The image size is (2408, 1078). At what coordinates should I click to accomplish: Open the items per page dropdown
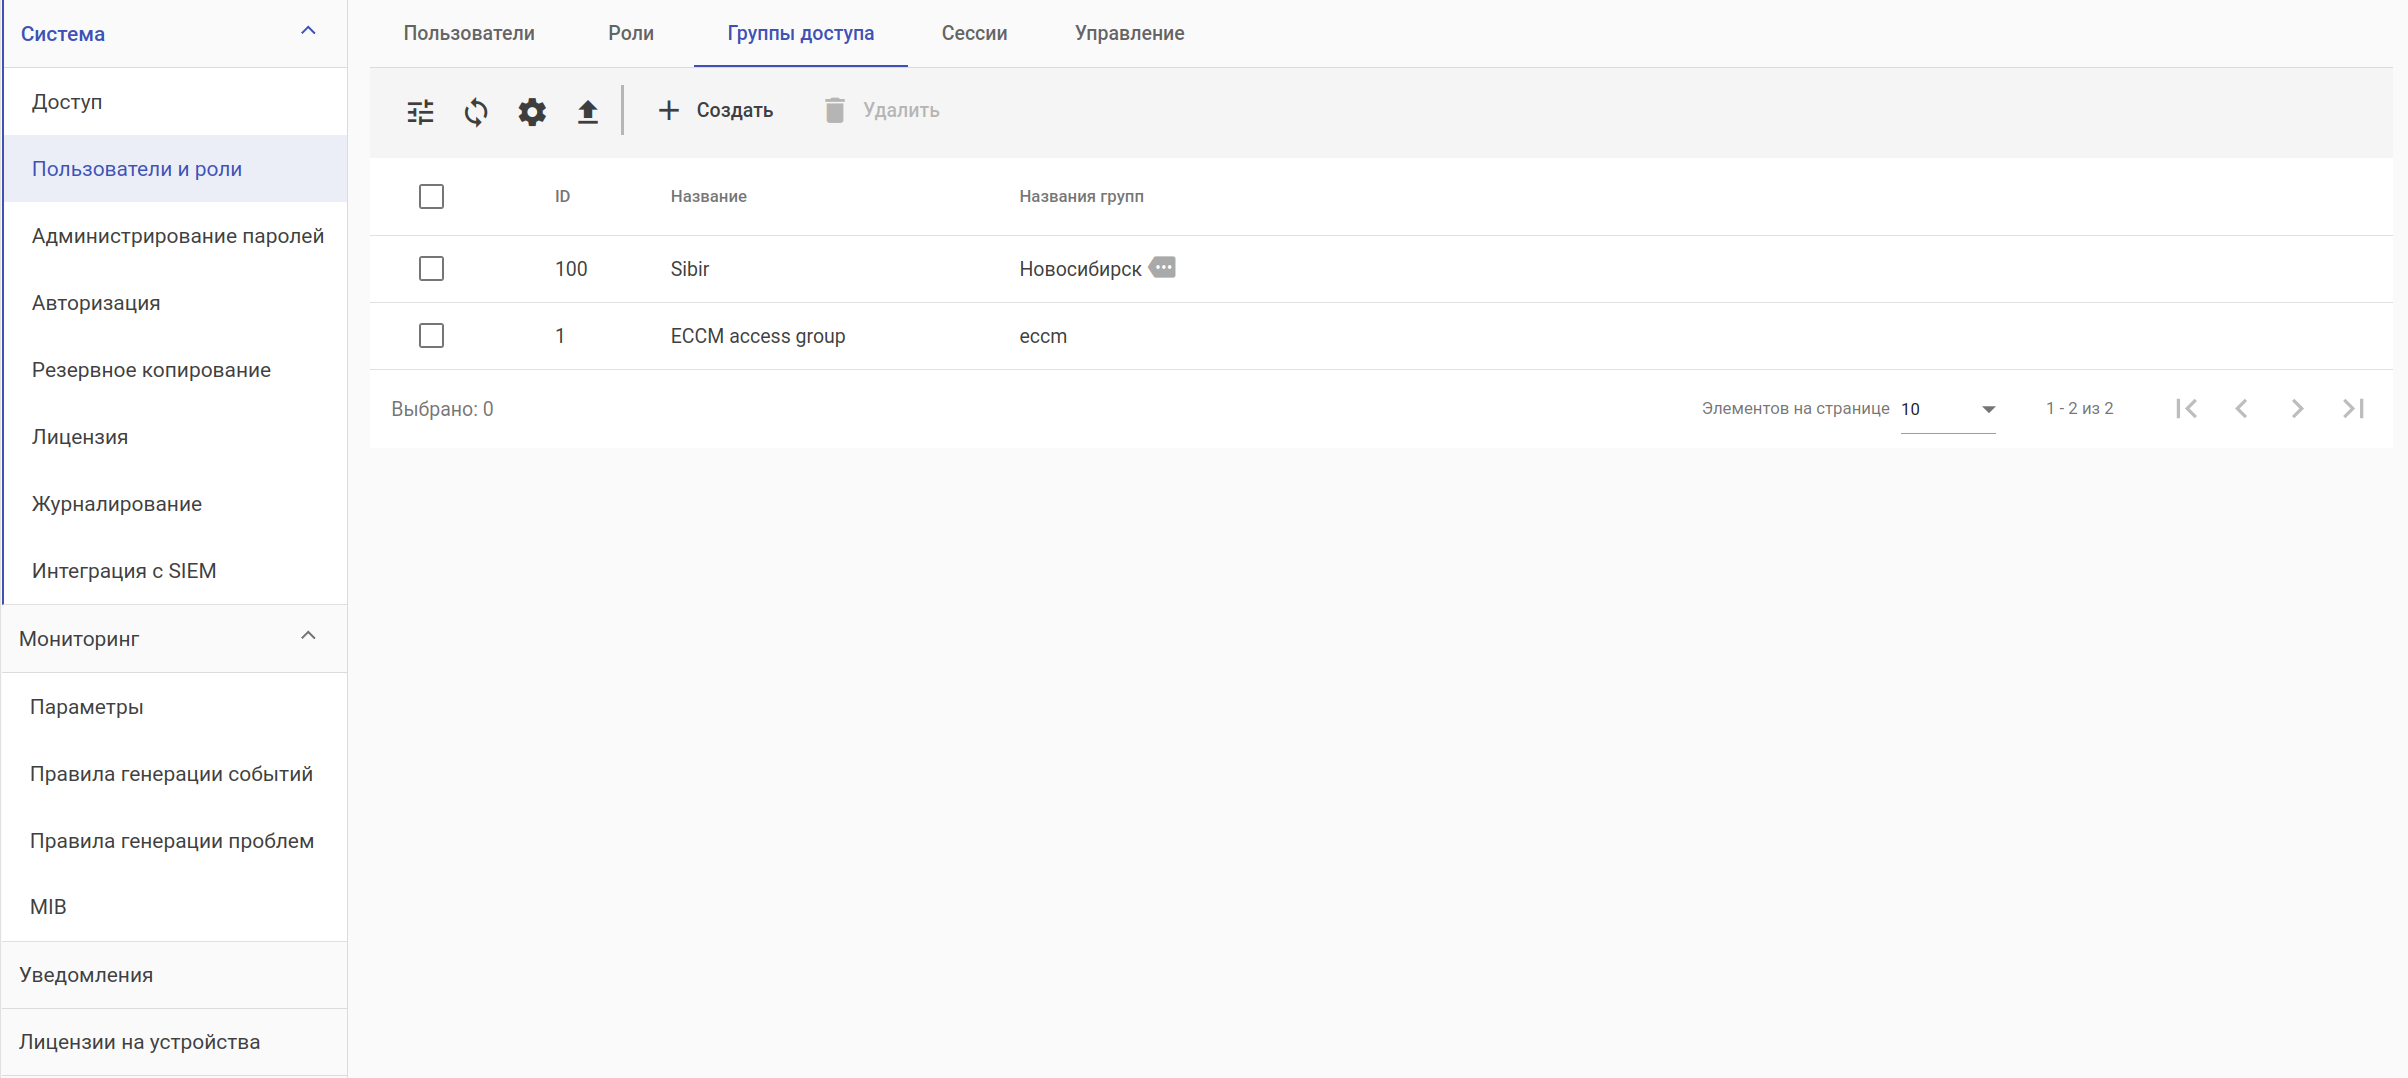[1947, 409]
